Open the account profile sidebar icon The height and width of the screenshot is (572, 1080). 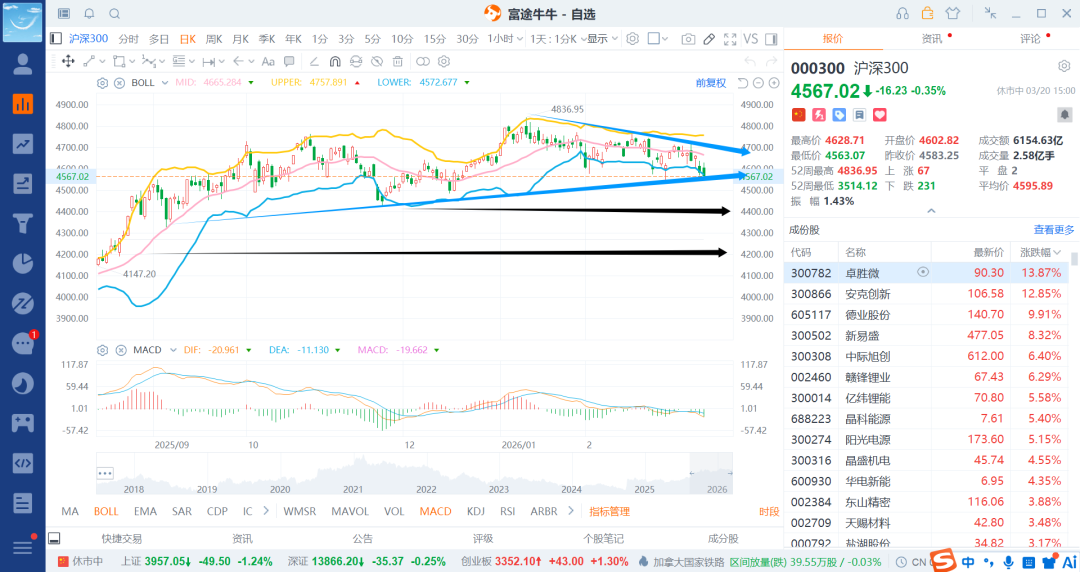pos(23,64)
